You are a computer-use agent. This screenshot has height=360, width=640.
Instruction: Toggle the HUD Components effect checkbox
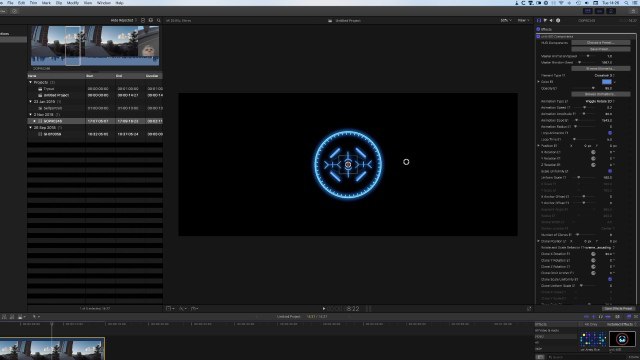click(538, 36)
